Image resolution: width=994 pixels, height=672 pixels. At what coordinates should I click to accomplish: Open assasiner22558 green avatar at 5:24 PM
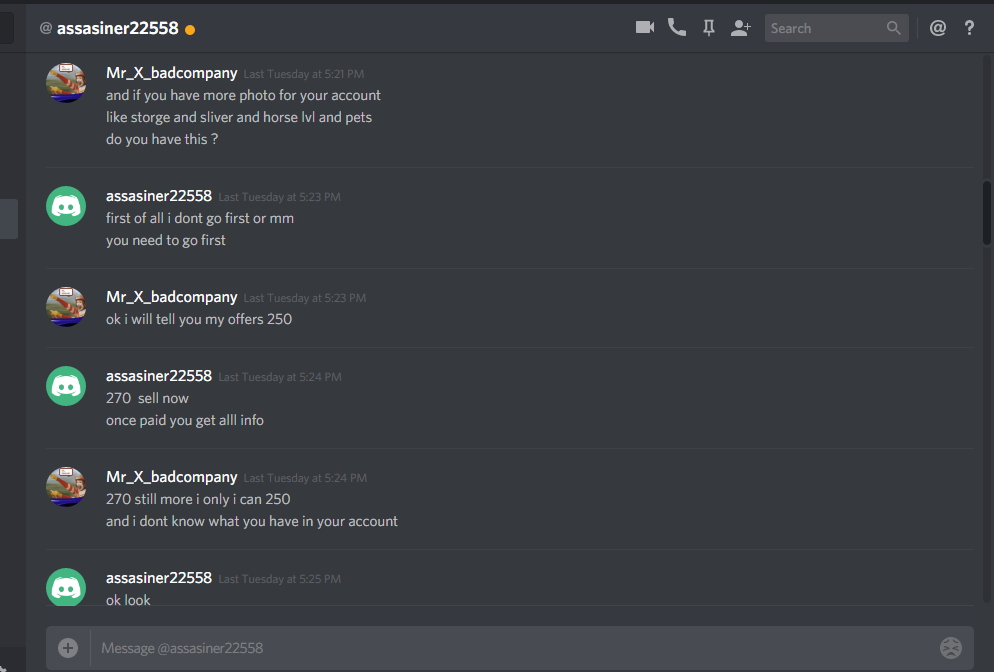coord(66,386)
